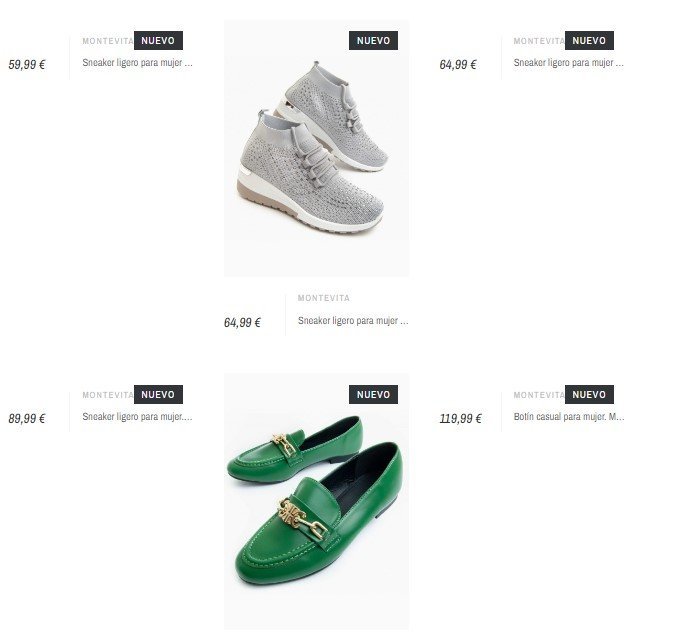Viewport: 676px width, 644px height.
Task: Open the sneaker title next to 59,99 € price
Action: [137, 63]
